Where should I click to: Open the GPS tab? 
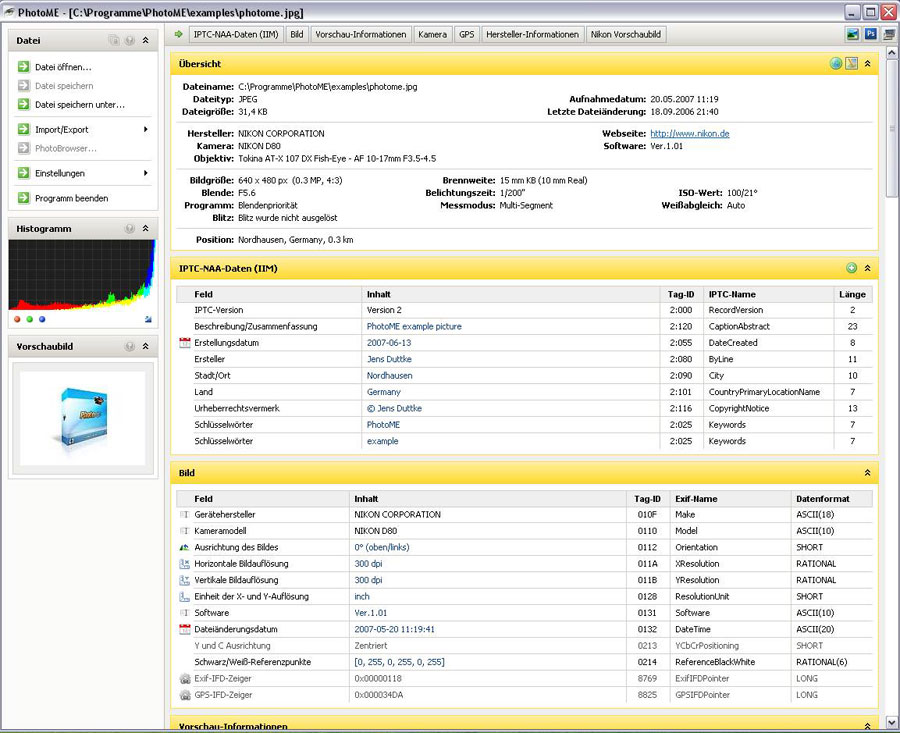466,34
